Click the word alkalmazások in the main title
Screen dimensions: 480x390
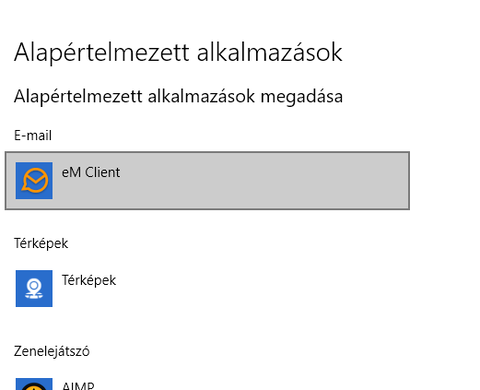(x=270, y=53)
